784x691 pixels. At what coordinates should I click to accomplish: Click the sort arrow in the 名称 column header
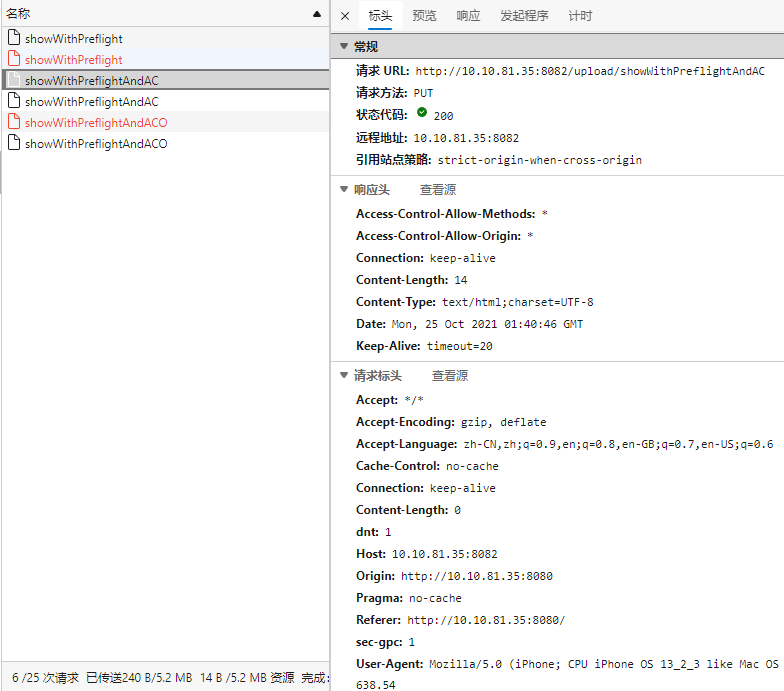click(316, 14)
